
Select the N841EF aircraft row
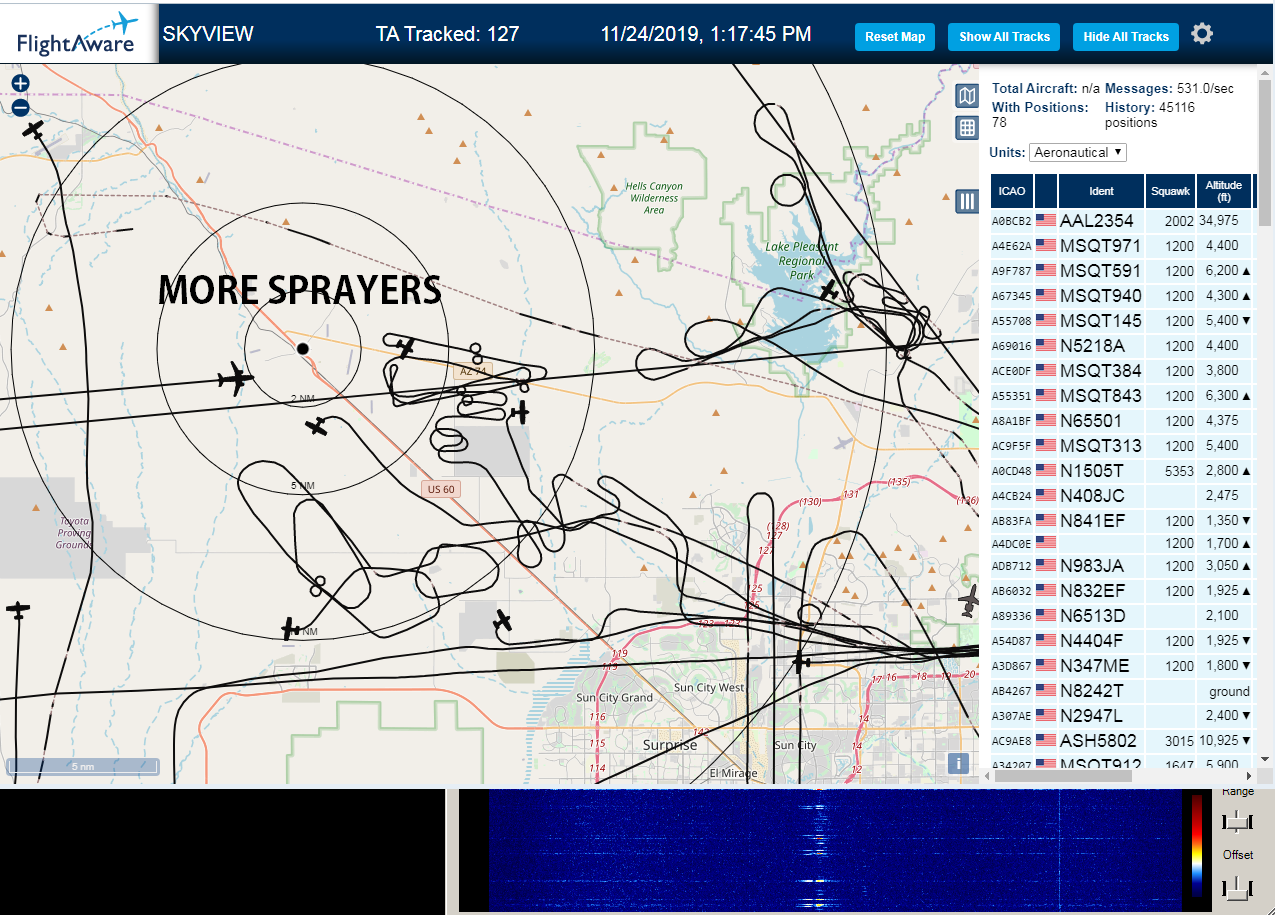coord(1122,520)
